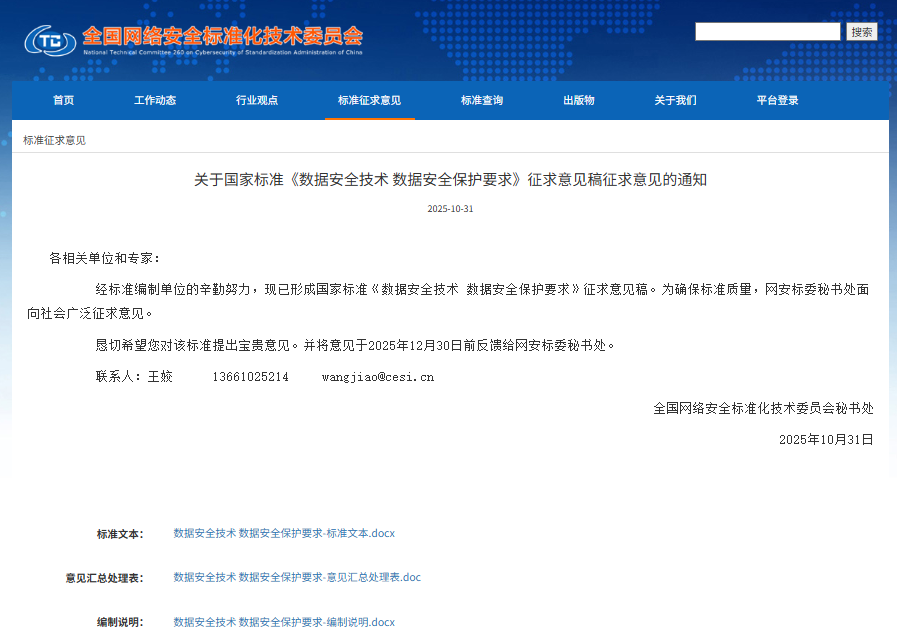This screenshot has height=636, width=897.
Task: Click the committee name banner text
Action: (224, 34)
